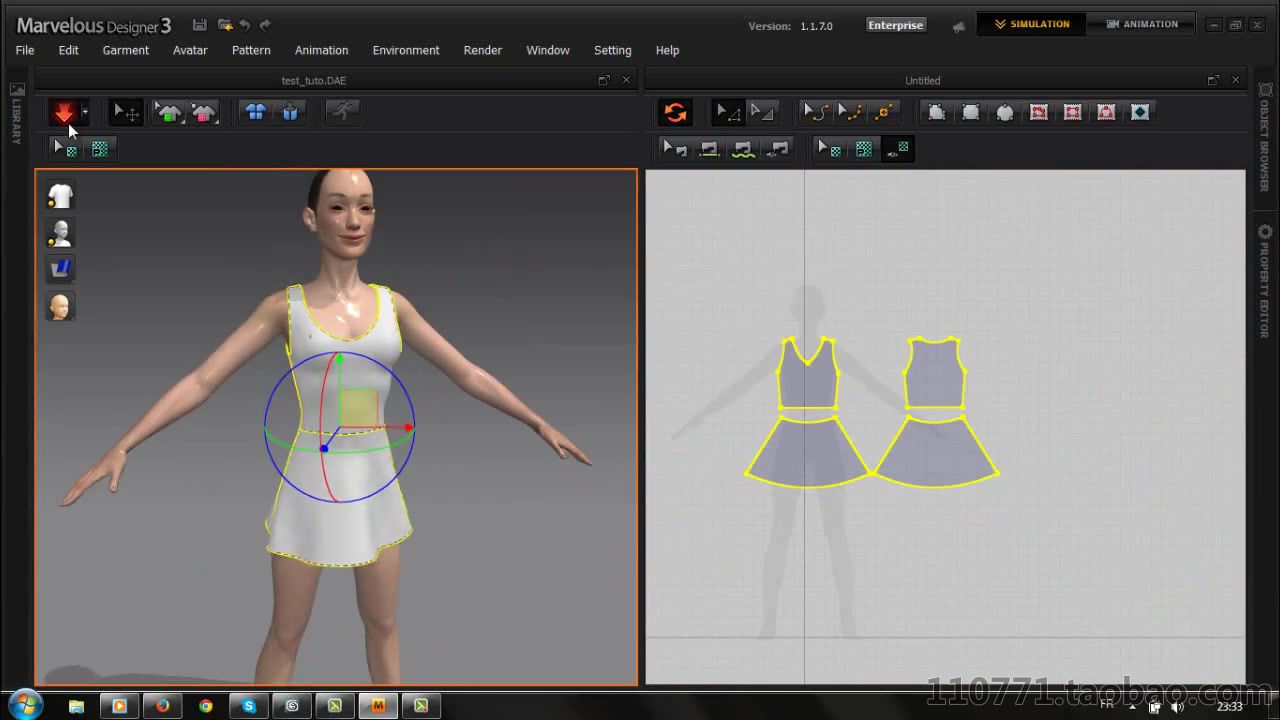Open the Avatar menu
Viewport: 1280px width, 720px height.
[190, 50]
